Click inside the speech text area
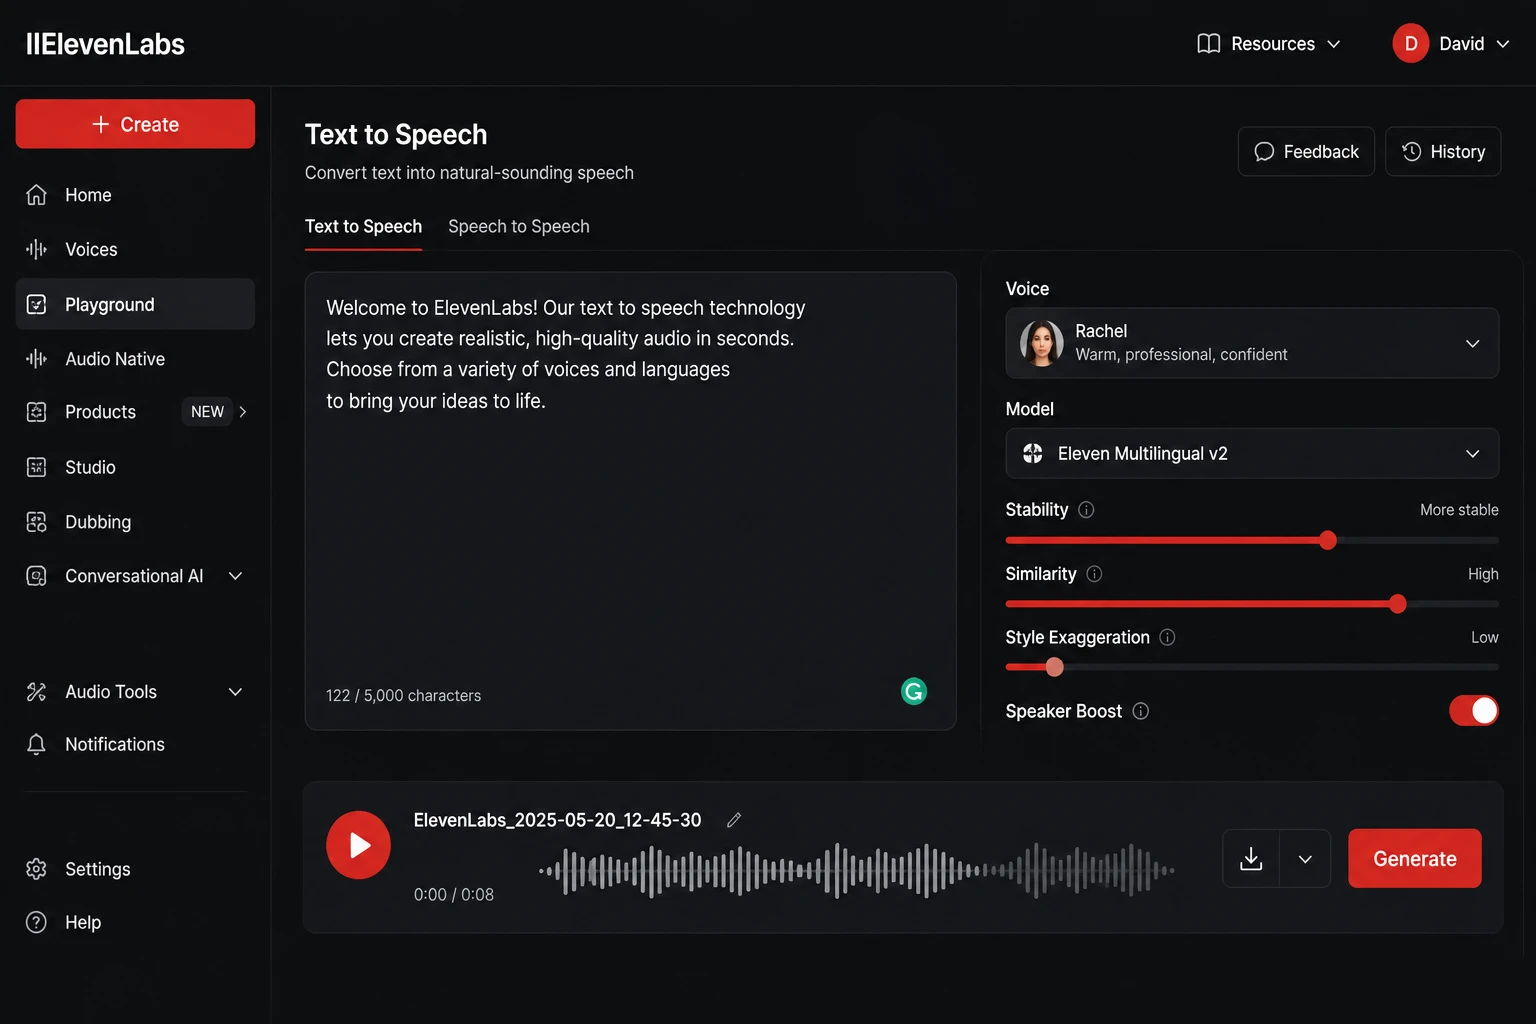The height and width of the screenshot is (1024, 1536). click(631, 500)
